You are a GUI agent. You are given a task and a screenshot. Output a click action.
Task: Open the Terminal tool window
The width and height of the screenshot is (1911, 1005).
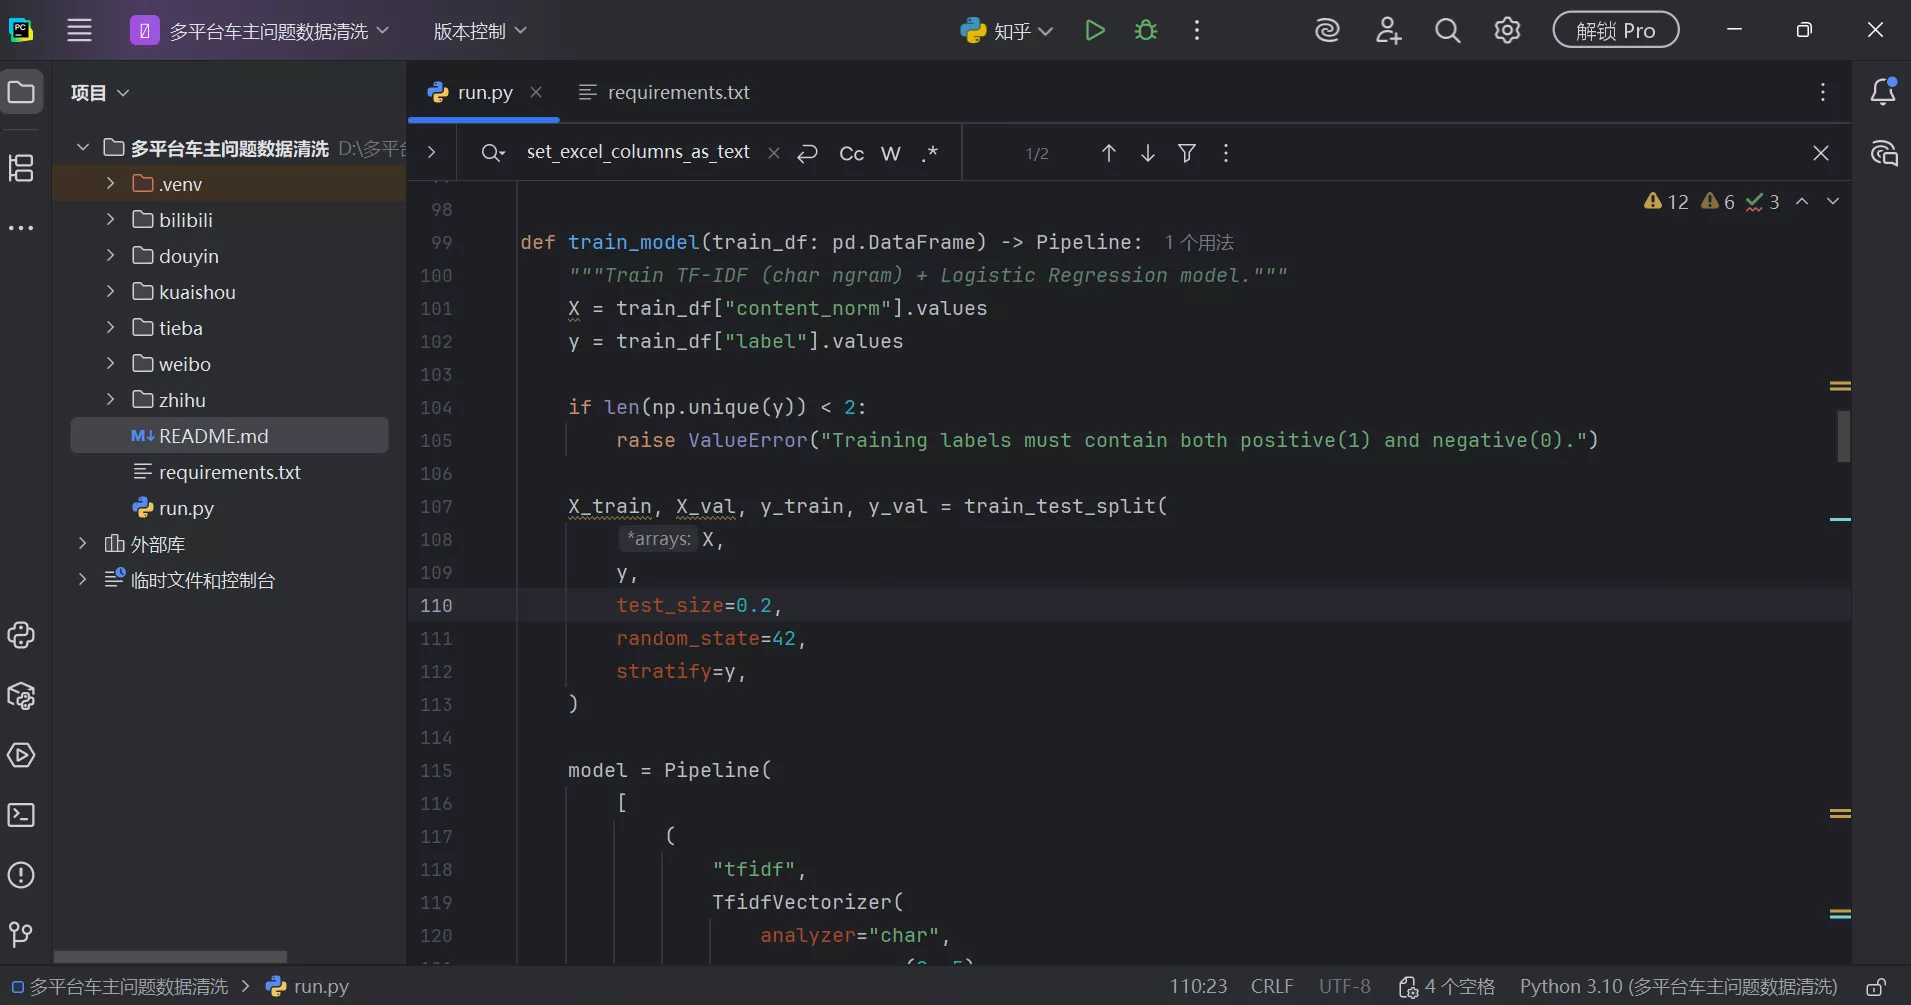21,816
